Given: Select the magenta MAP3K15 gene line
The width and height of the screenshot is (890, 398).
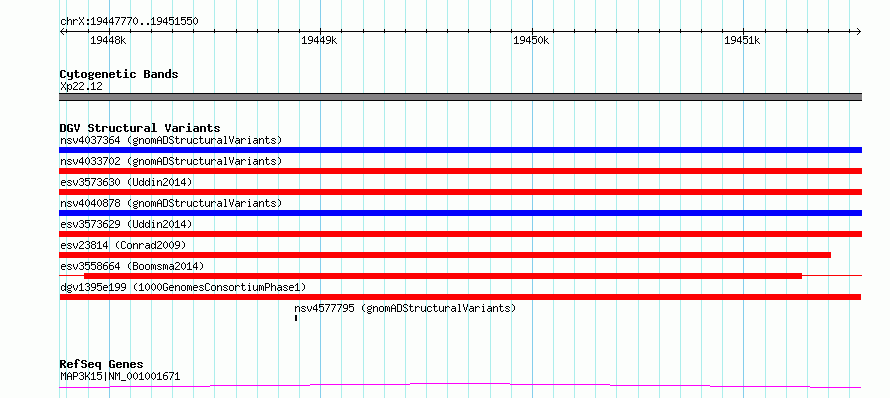Looking at the screenshot, I should (x=460, y=386).
